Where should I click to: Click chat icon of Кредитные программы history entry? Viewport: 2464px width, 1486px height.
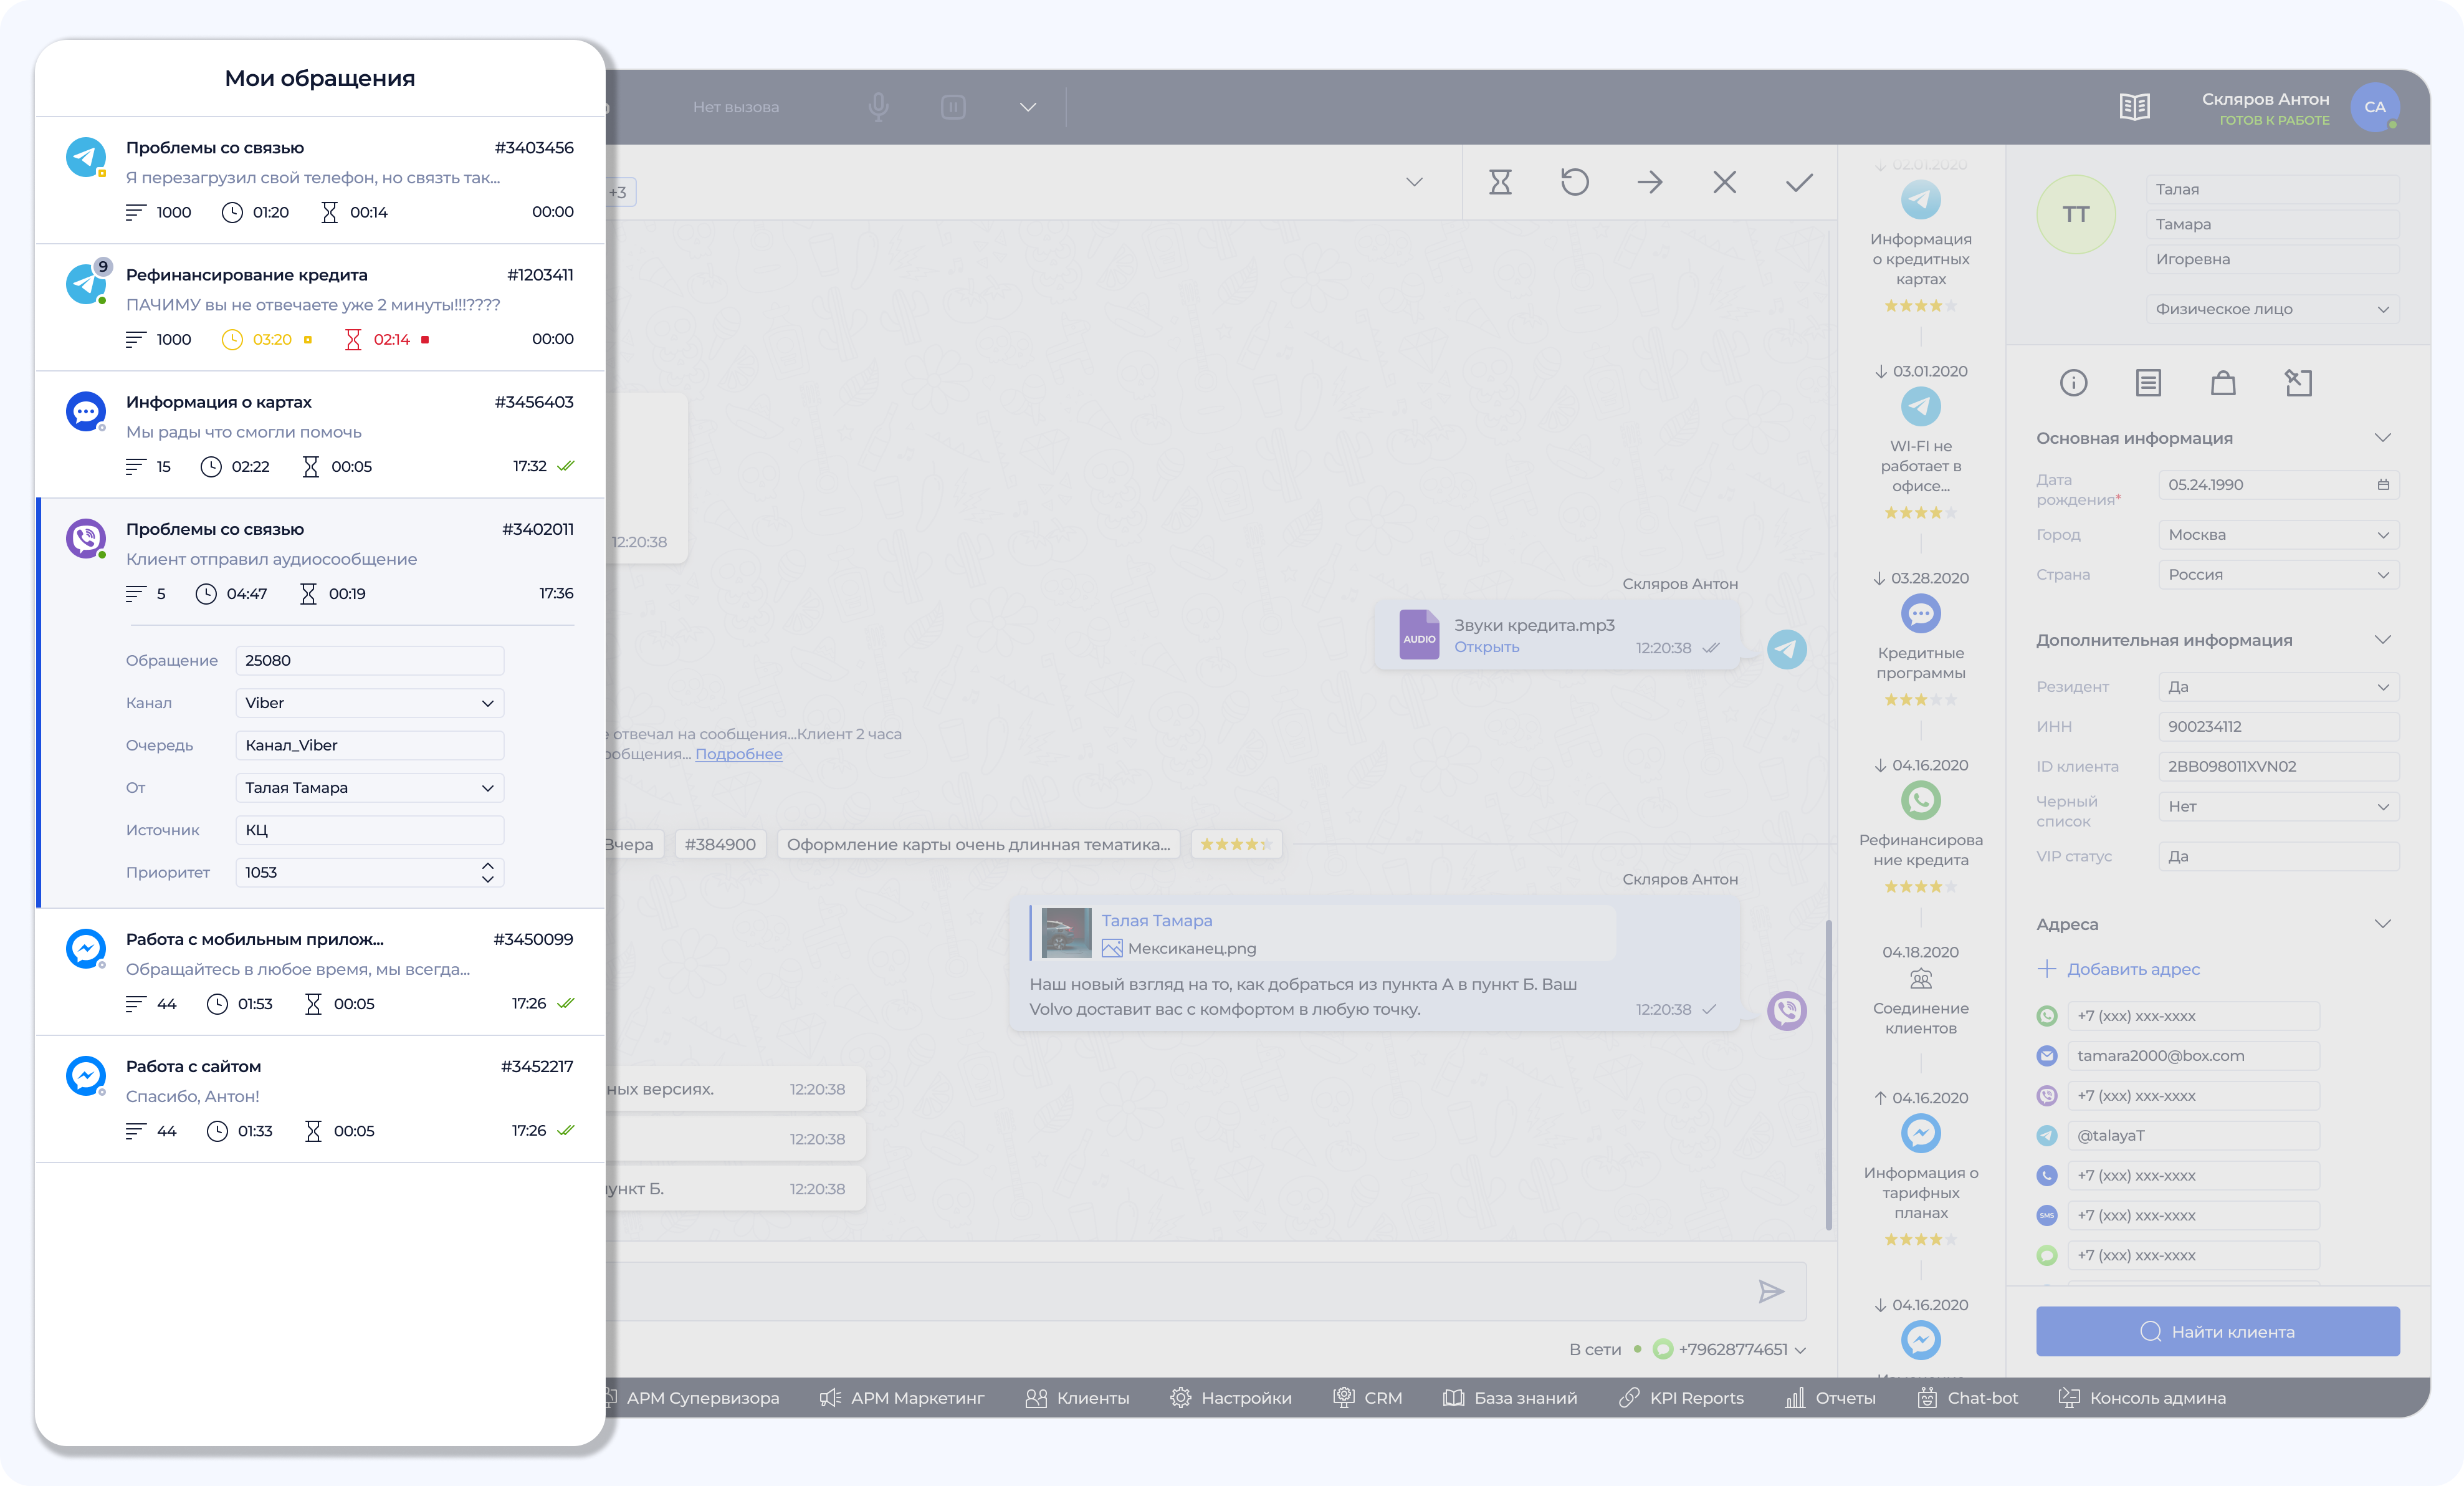click(1920, 614)
